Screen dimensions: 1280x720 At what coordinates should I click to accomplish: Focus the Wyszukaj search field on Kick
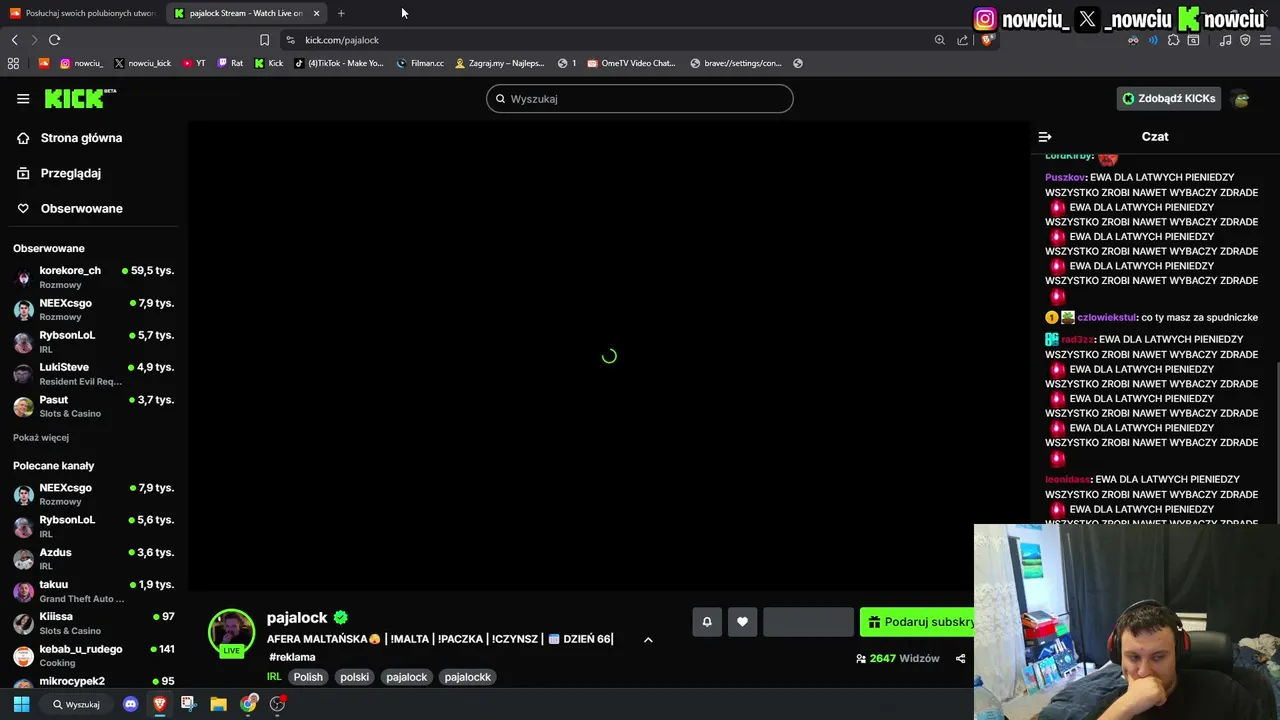tap(640, 99)
